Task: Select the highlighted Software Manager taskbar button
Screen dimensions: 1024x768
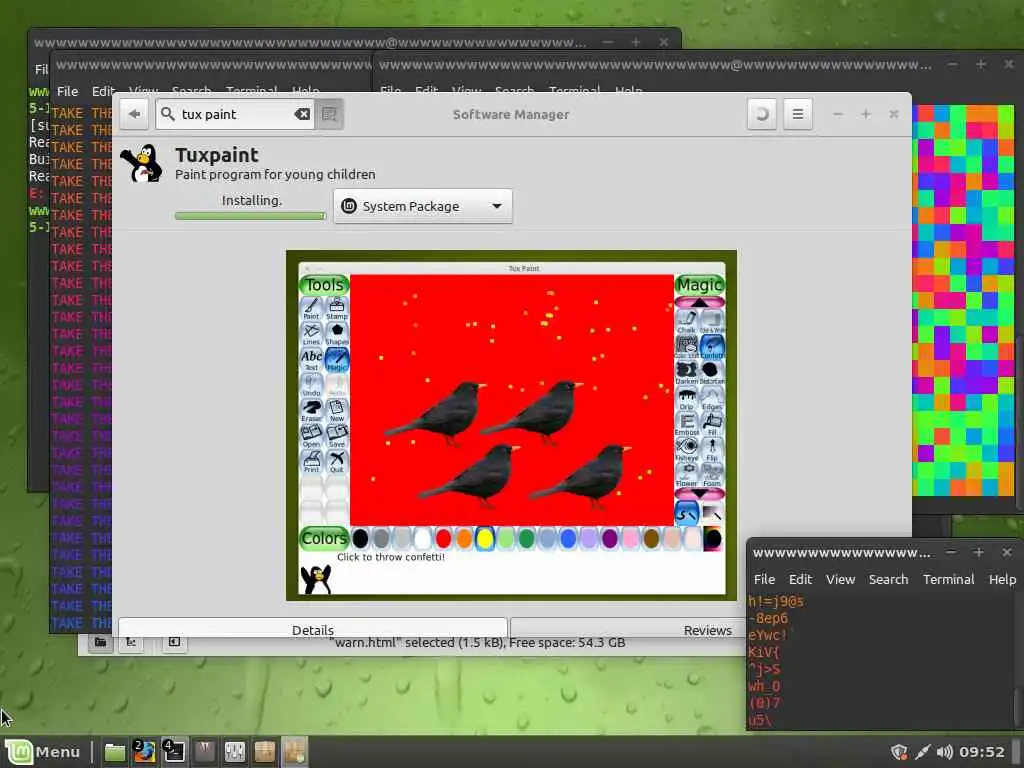Action: [x=295, y=752]
